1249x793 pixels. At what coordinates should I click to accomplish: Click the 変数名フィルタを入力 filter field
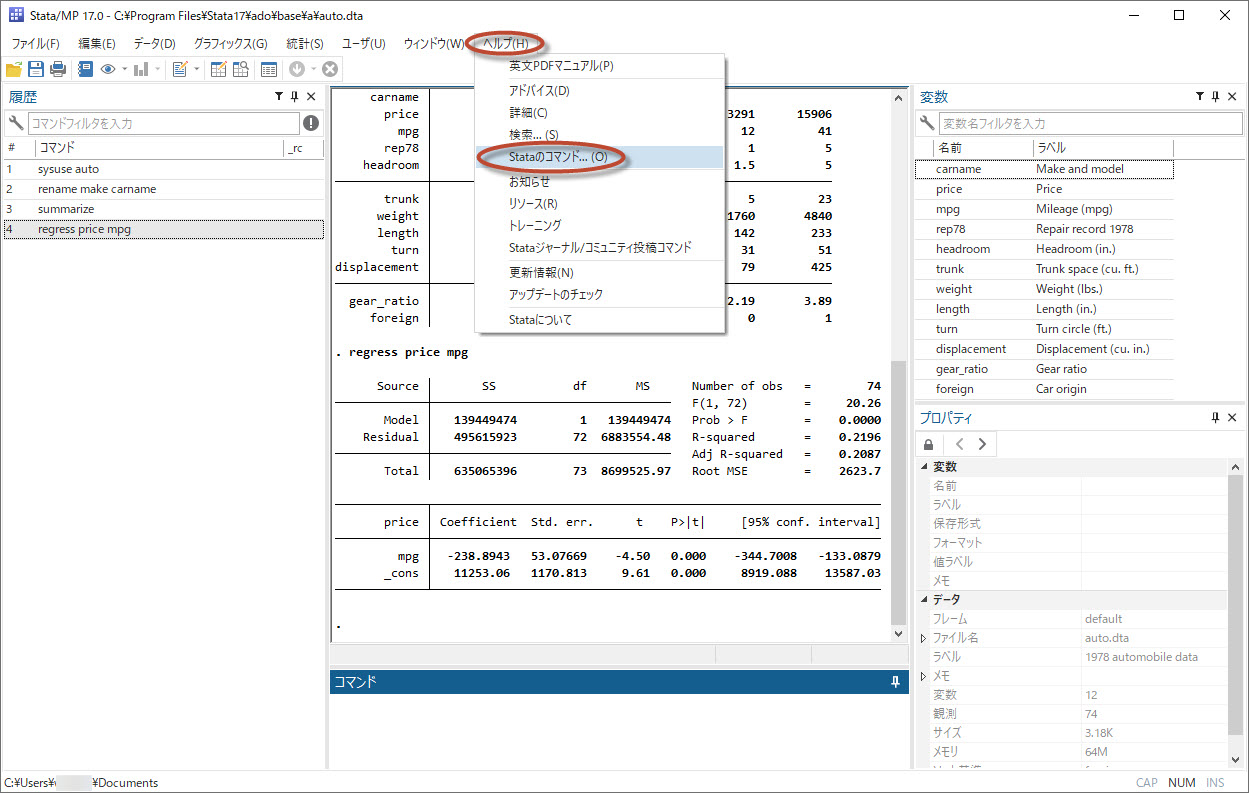[1091, 123]
